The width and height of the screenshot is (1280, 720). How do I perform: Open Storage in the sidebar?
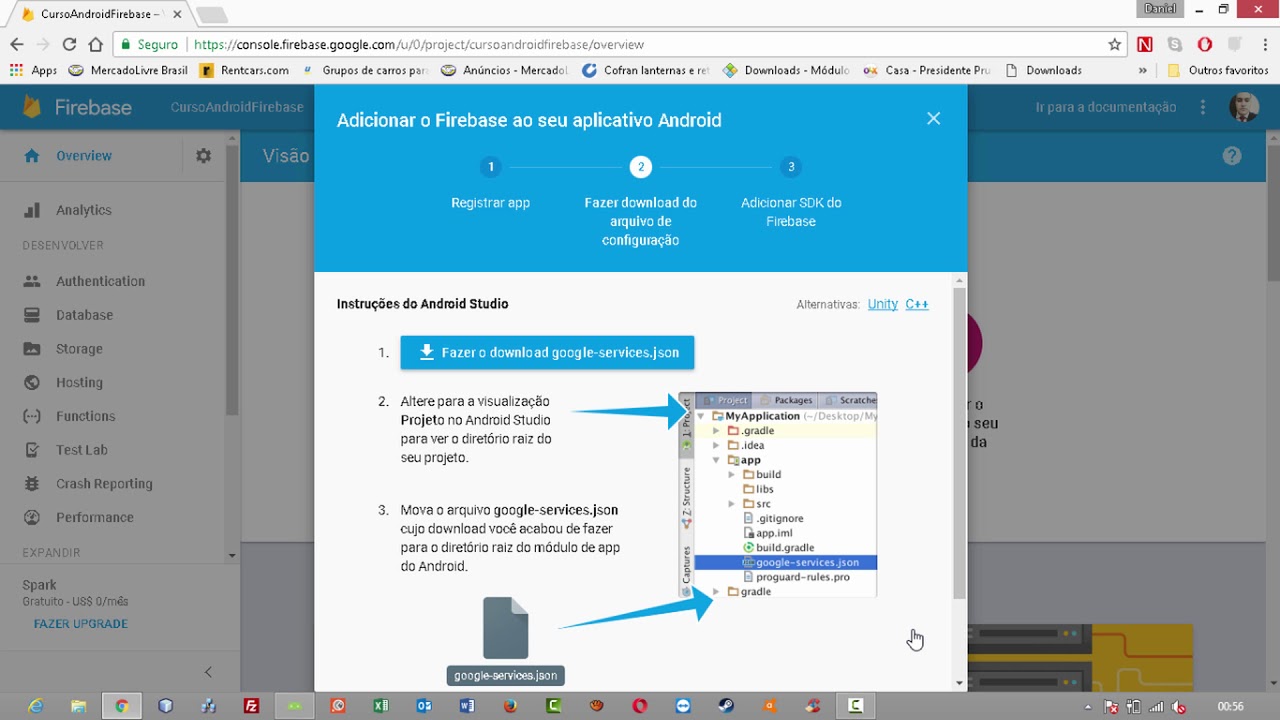(x=79, y=349)
